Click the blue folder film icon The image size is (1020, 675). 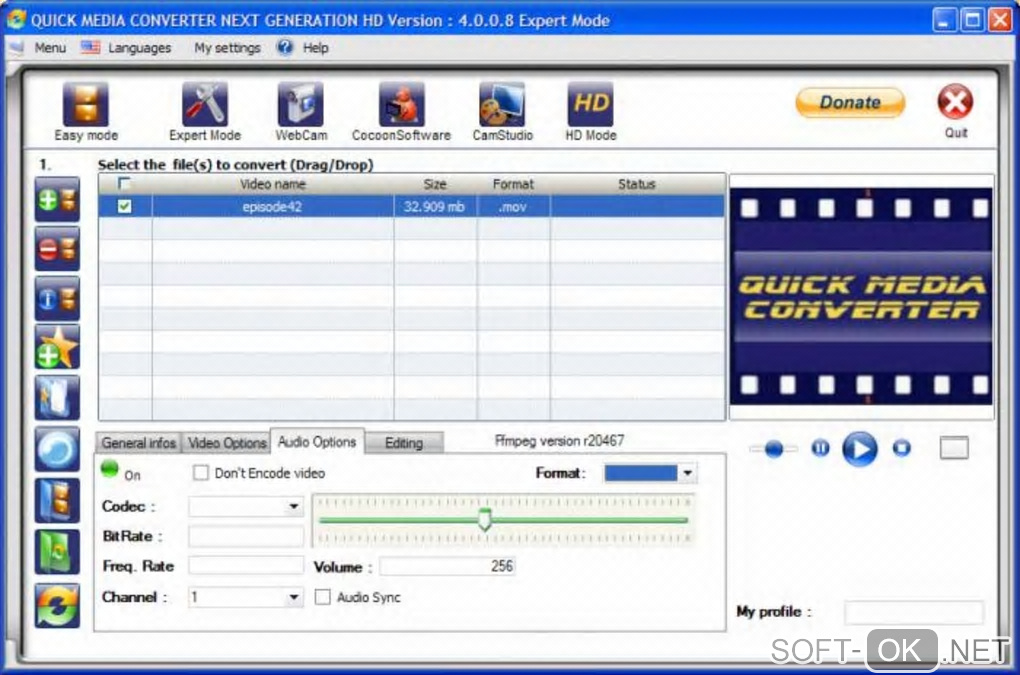57,501
